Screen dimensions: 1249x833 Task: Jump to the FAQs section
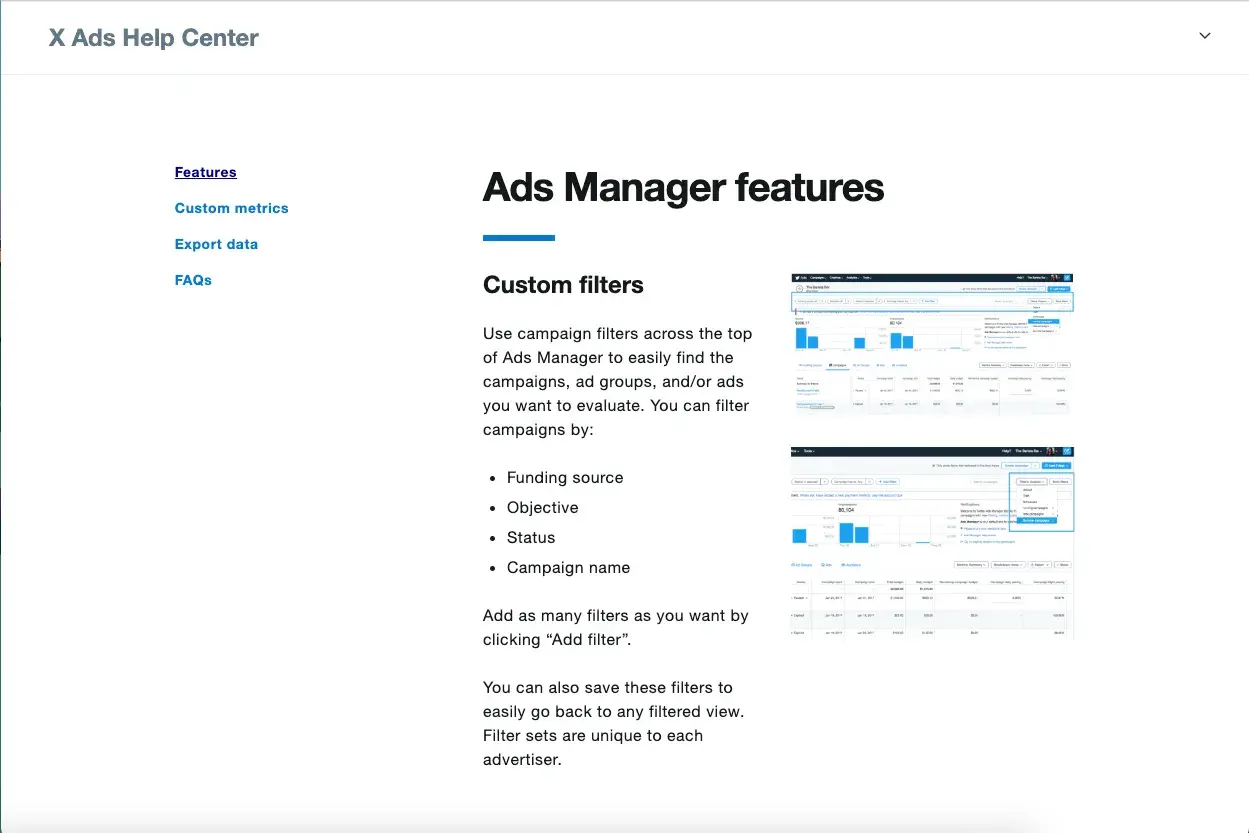pyautogui.click(x=193, y=280)
